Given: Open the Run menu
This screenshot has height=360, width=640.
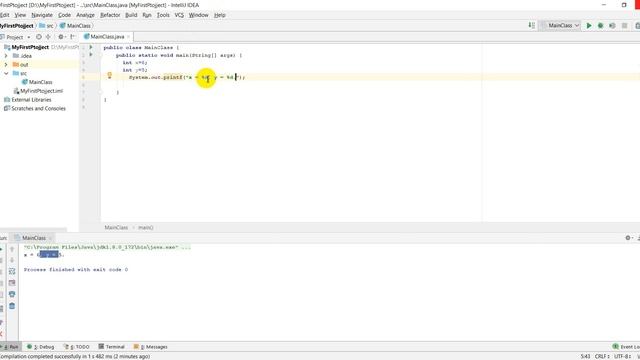Looking at the screenshot, I should tap(147, 15).
